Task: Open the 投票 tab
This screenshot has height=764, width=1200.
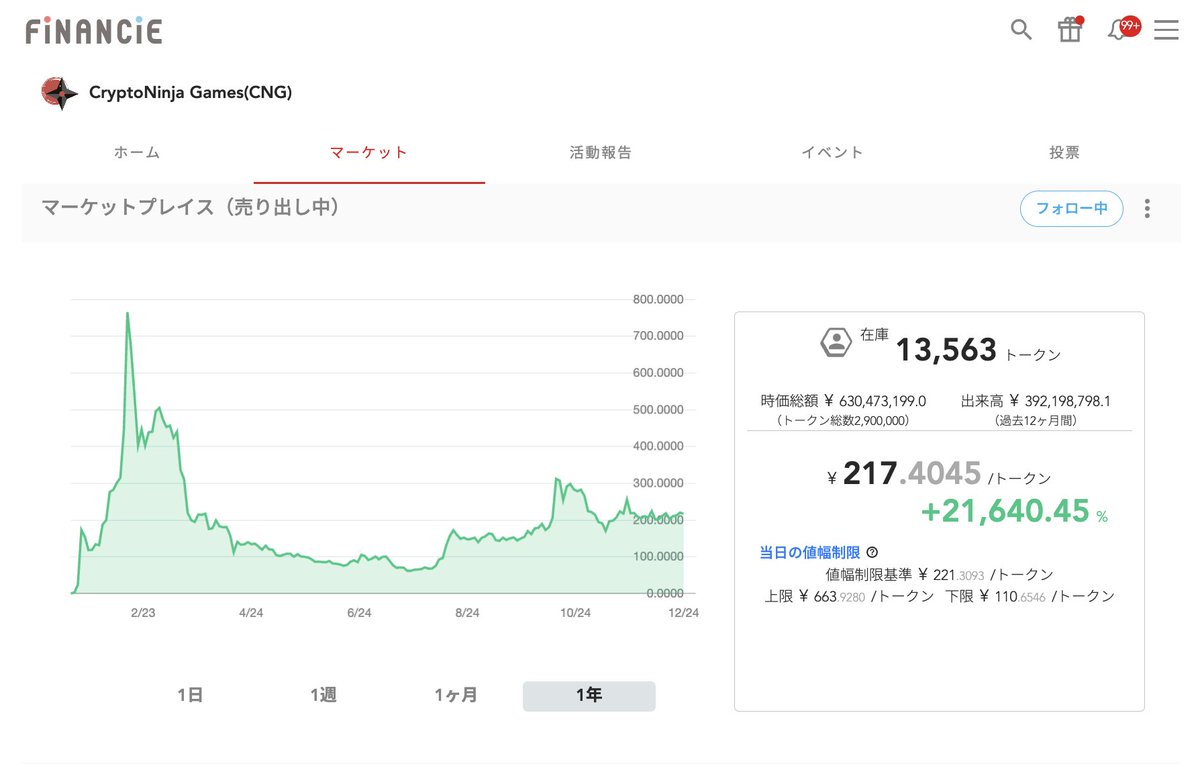Action: [1064, 153]
